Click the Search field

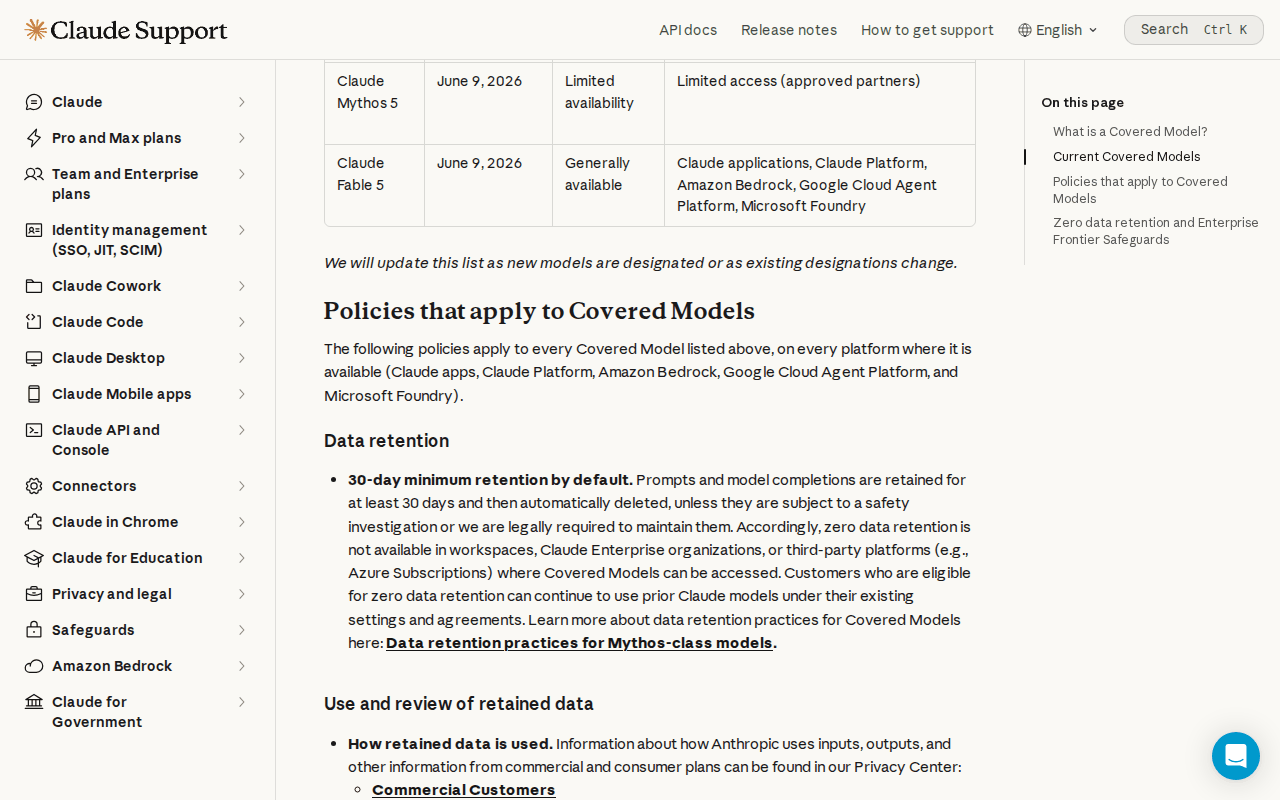point(1194,30)
